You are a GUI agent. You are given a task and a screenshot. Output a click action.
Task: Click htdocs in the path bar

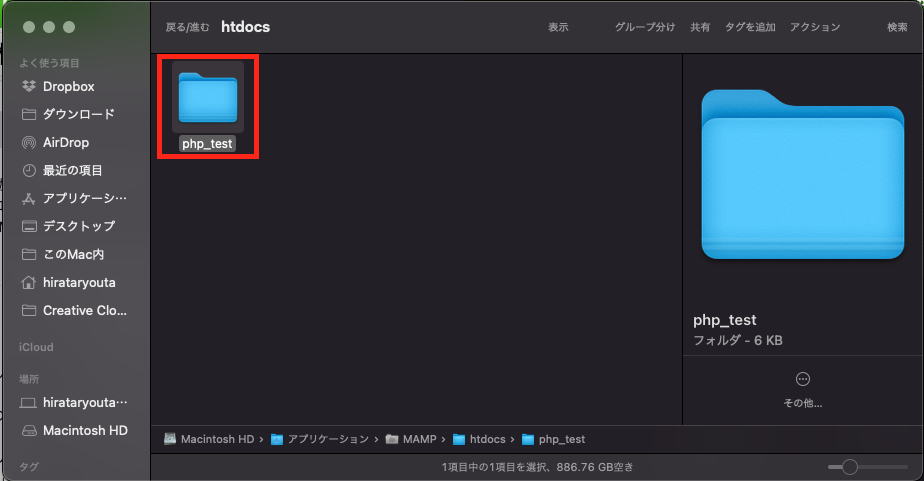[479, 439]
